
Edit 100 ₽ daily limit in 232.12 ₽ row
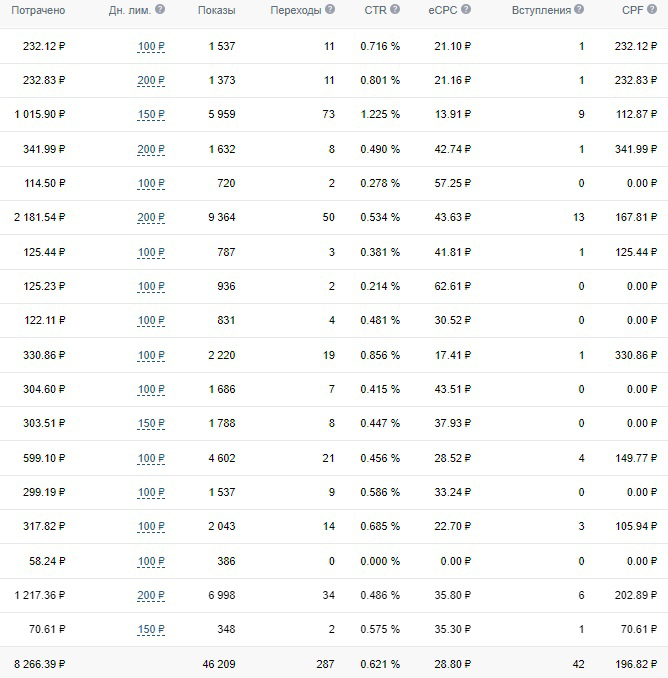(151, 46)
